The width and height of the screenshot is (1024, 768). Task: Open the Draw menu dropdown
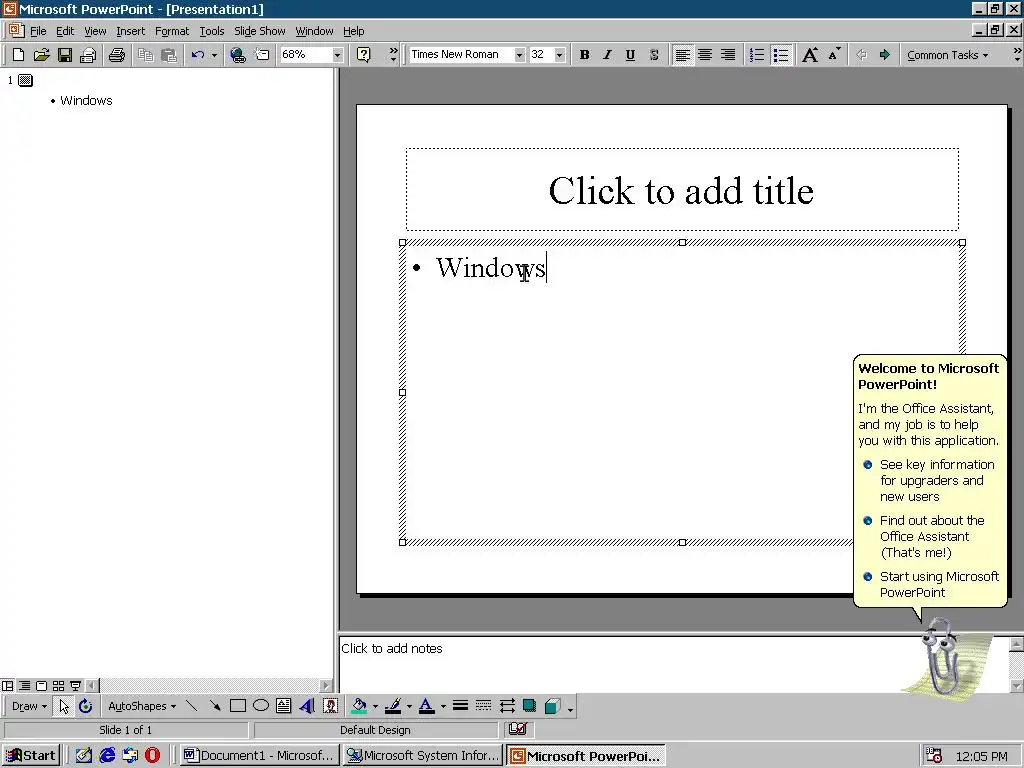[x=29, y=706]
